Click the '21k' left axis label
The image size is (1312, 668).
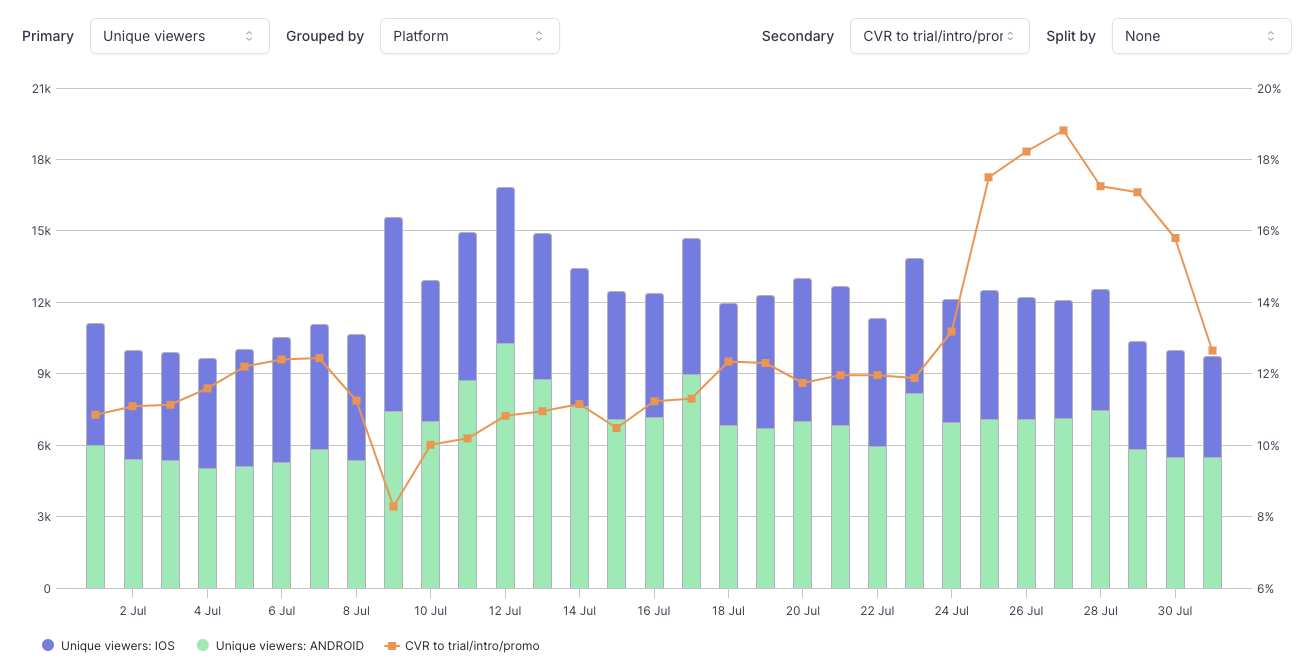(41, 89)
